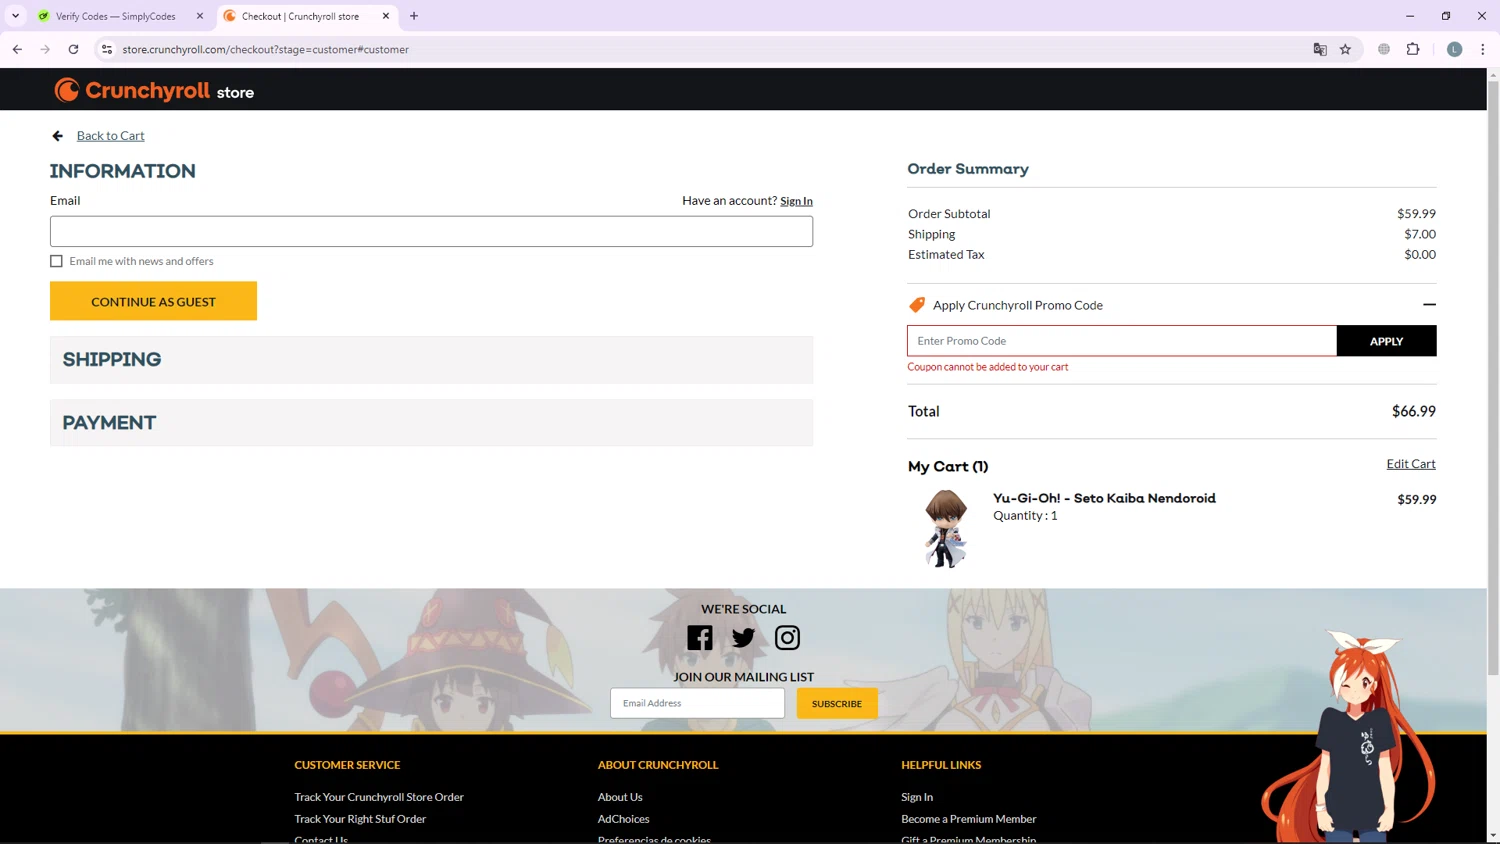Toggle Email me with news and offers checkbox
Image resolution: width=1500 pixels, height=844 pixels.
pos(57,261)
